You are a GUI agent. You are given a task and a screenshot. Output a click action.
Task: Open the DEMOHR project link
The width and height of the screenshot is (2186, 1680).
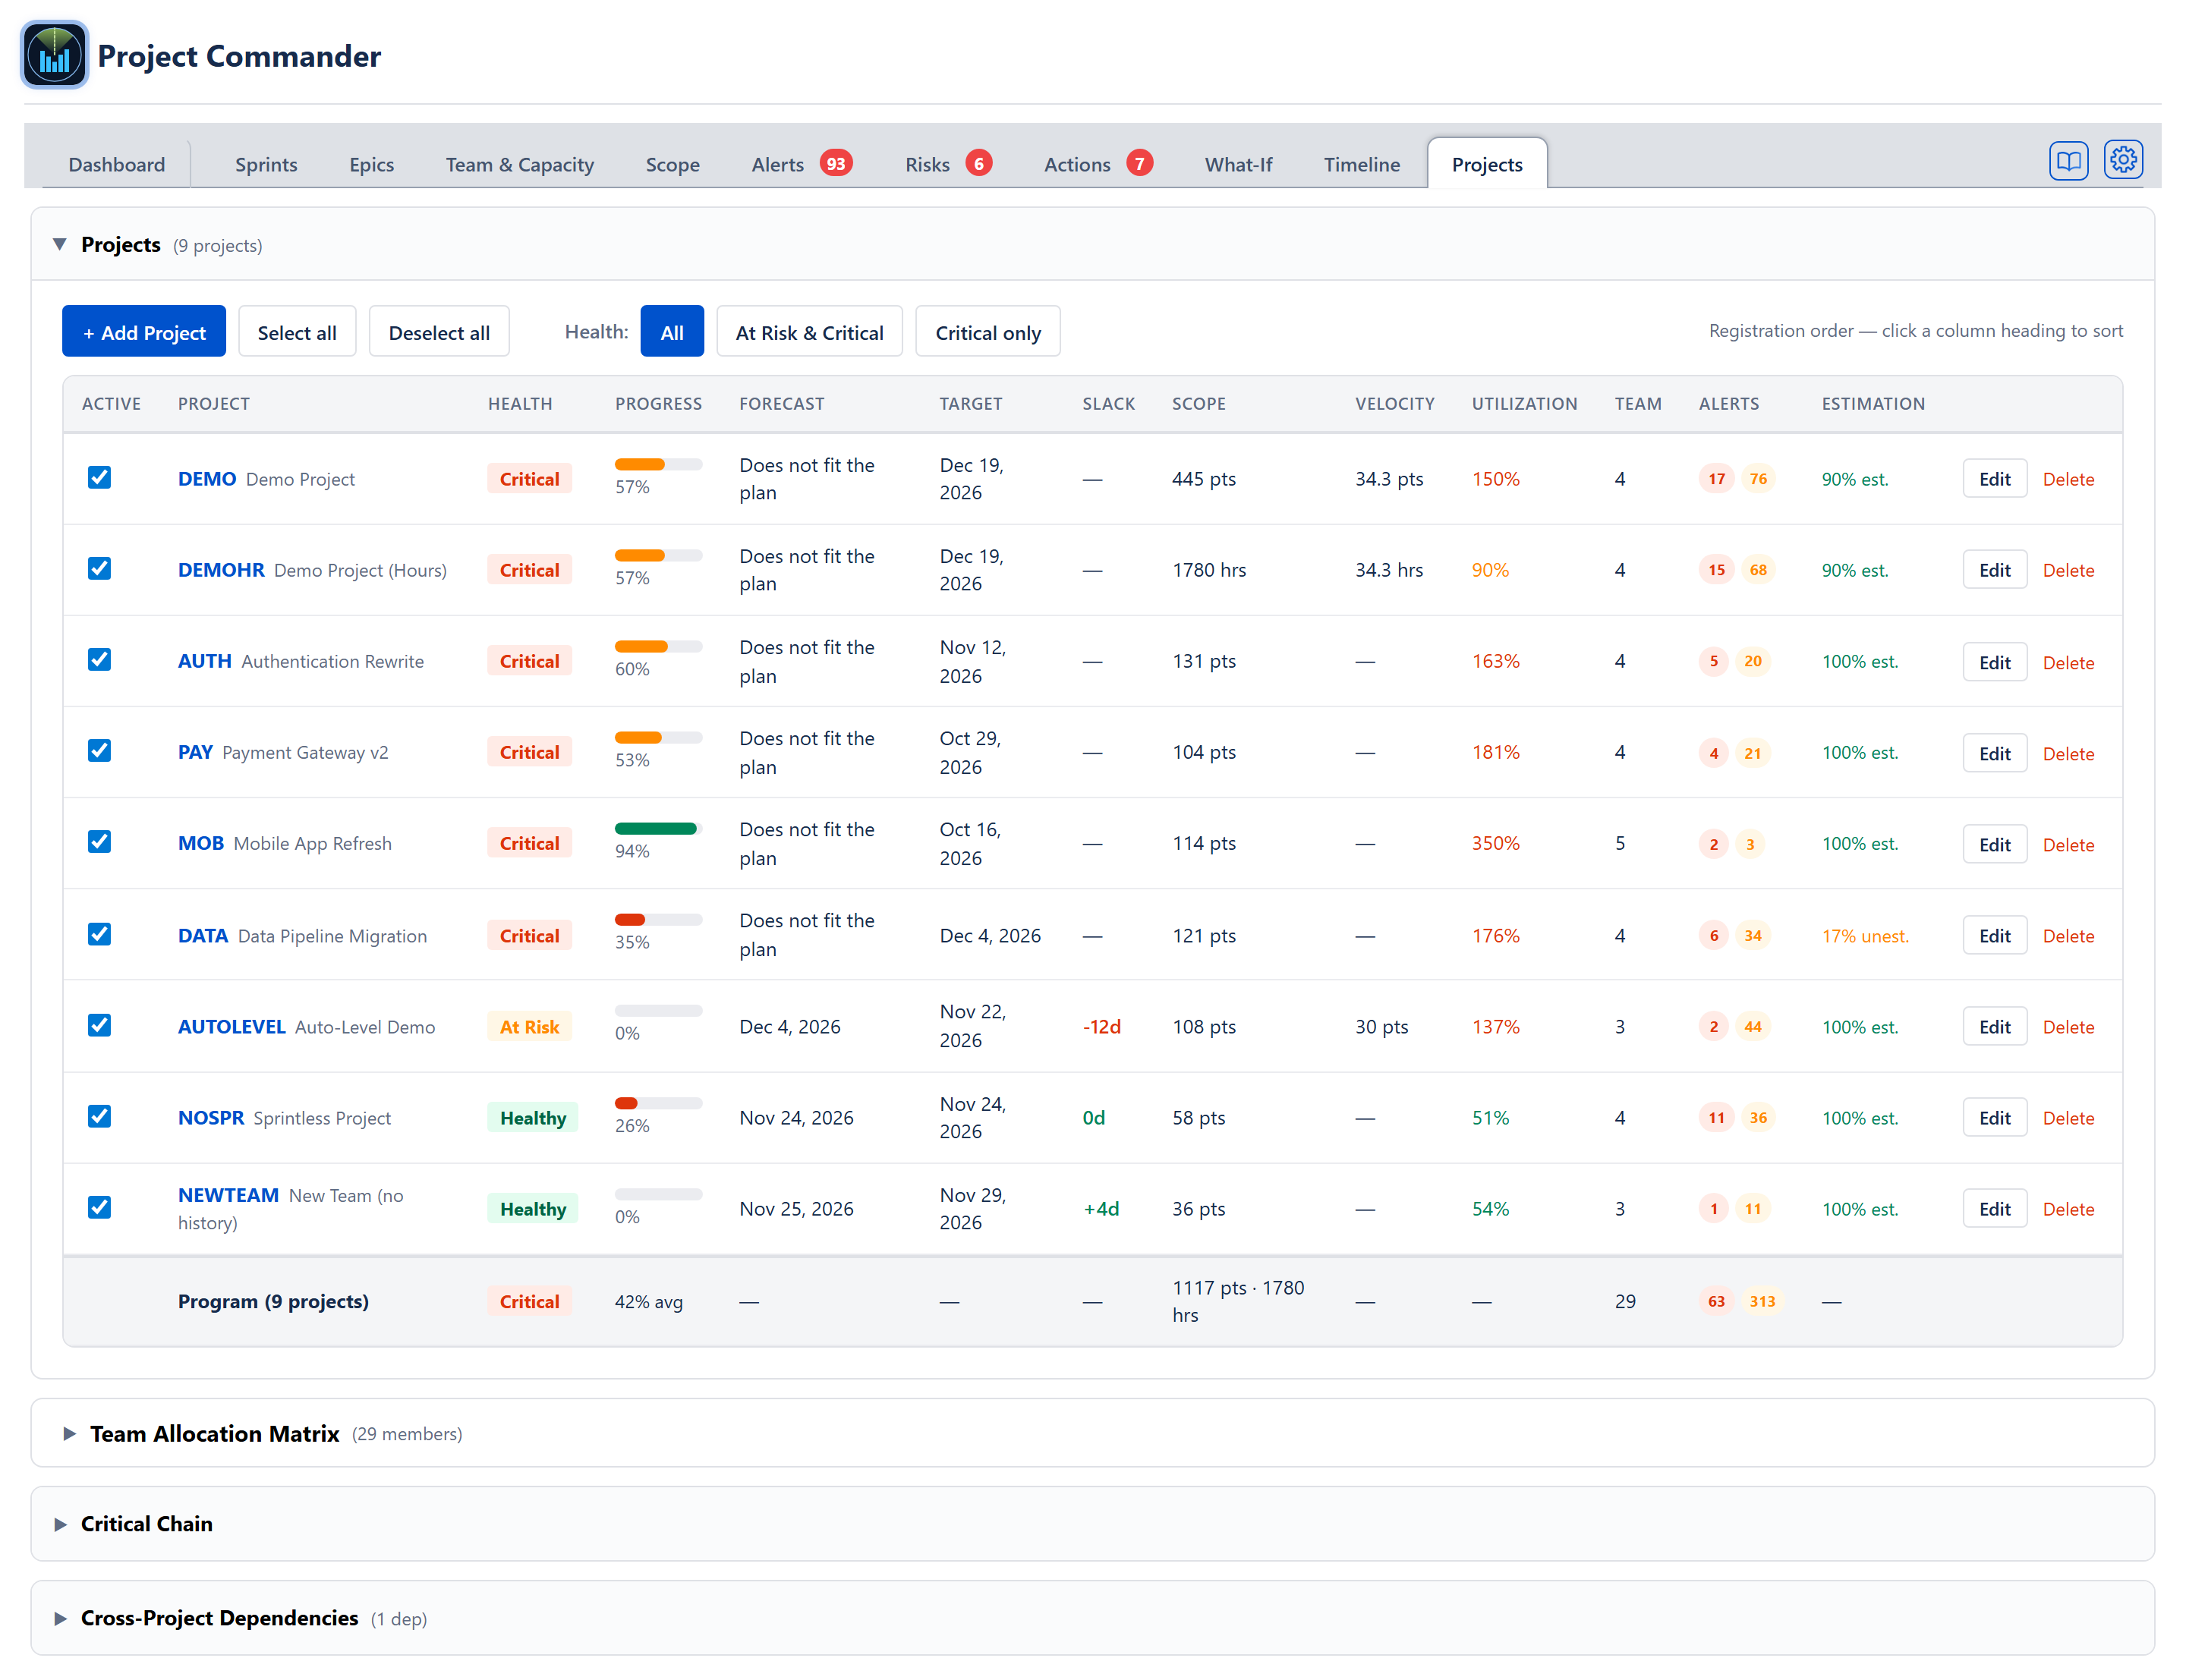coord(221,570)
